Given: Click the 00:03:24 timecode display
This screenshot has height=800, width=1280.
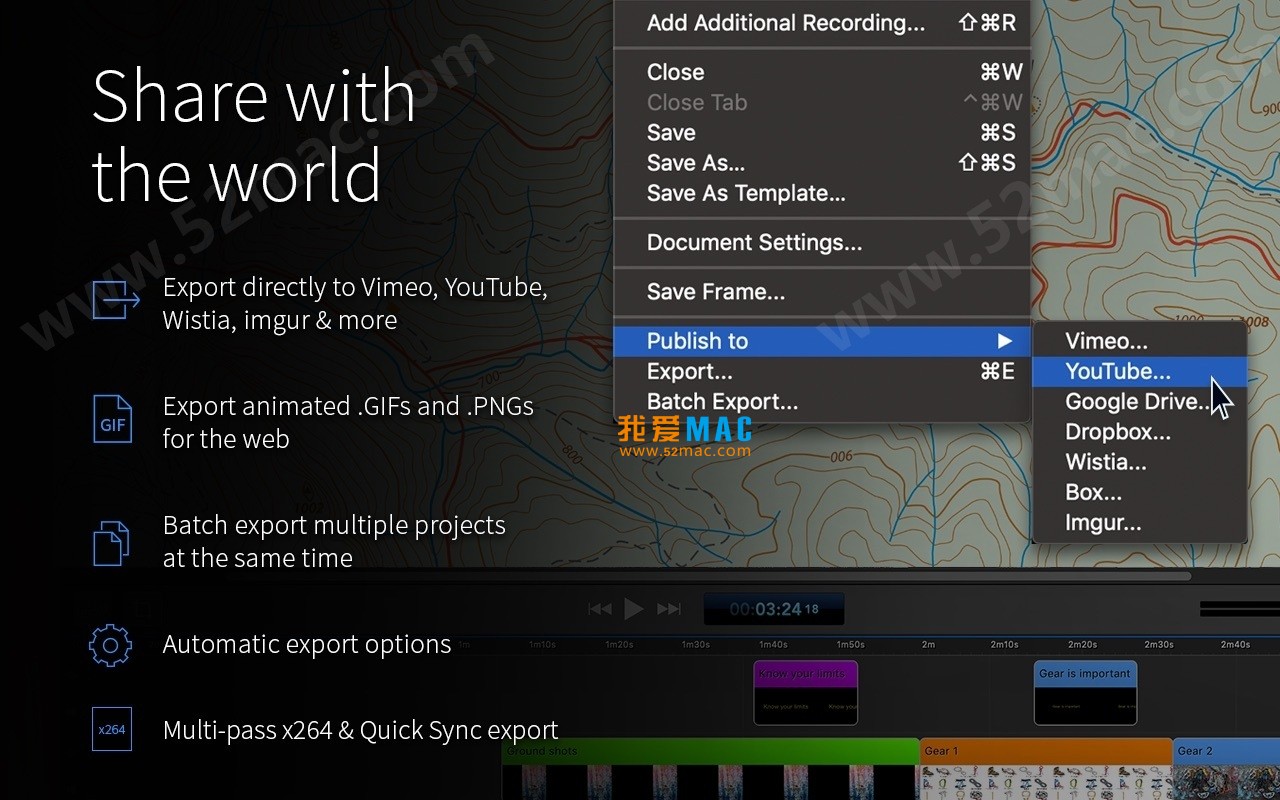Looking at the screenshot, I should tap(773, 609).
